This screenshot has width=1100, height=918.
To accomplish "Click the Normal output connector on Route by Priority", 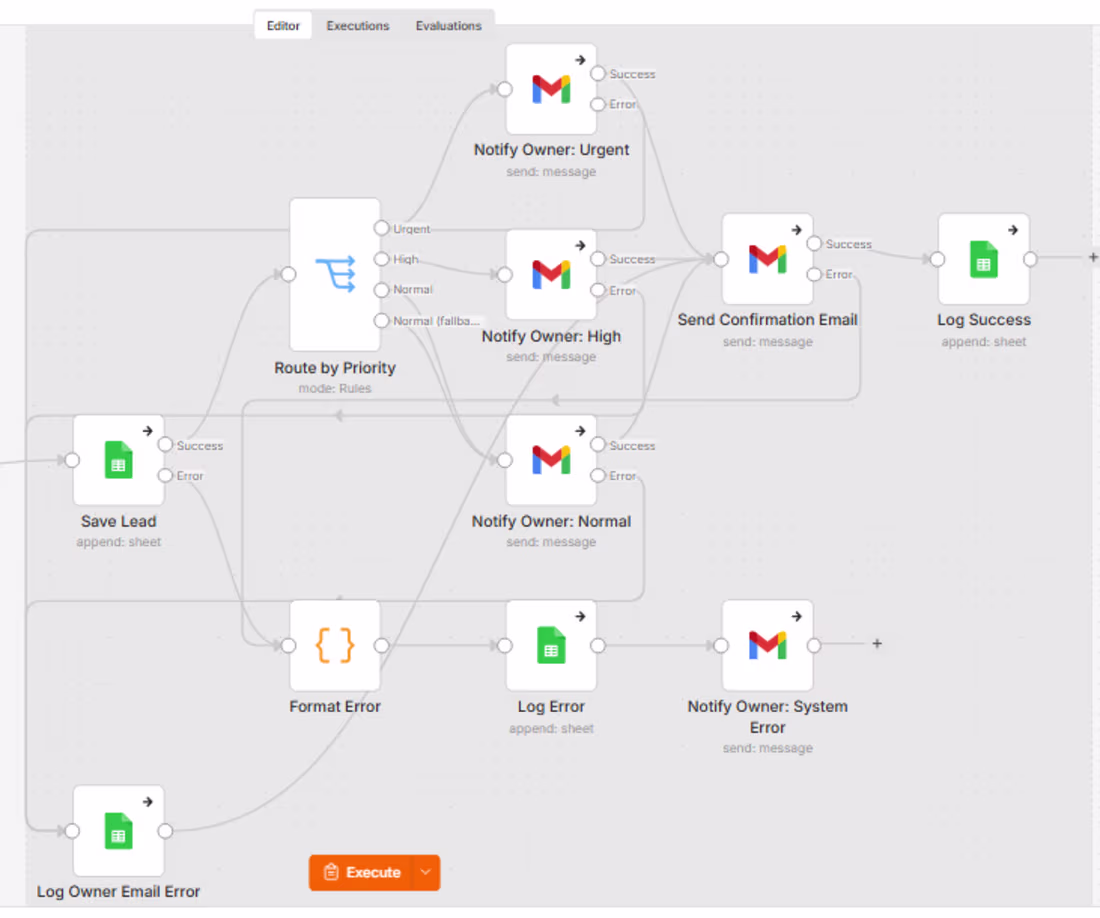I will [x=381, y=290].
